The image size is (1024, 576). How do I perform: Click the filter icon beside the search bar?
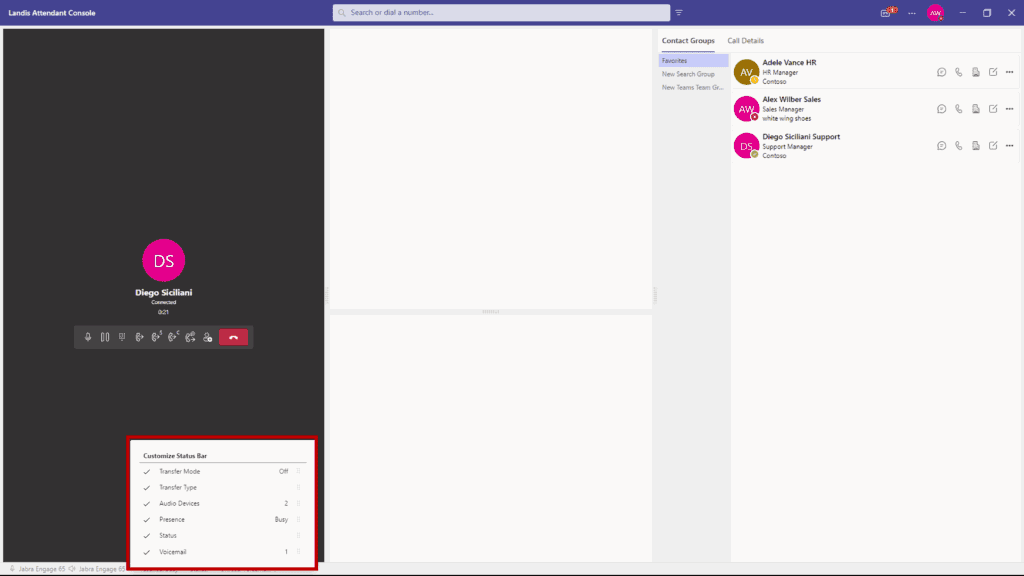coord(679,12)
